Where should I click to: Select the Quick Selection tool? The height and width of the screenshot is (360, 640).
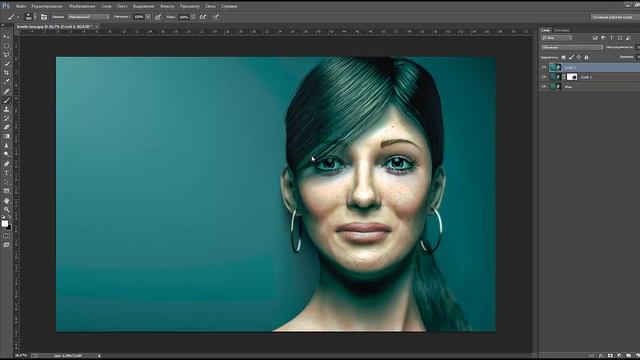pos(6,64)
